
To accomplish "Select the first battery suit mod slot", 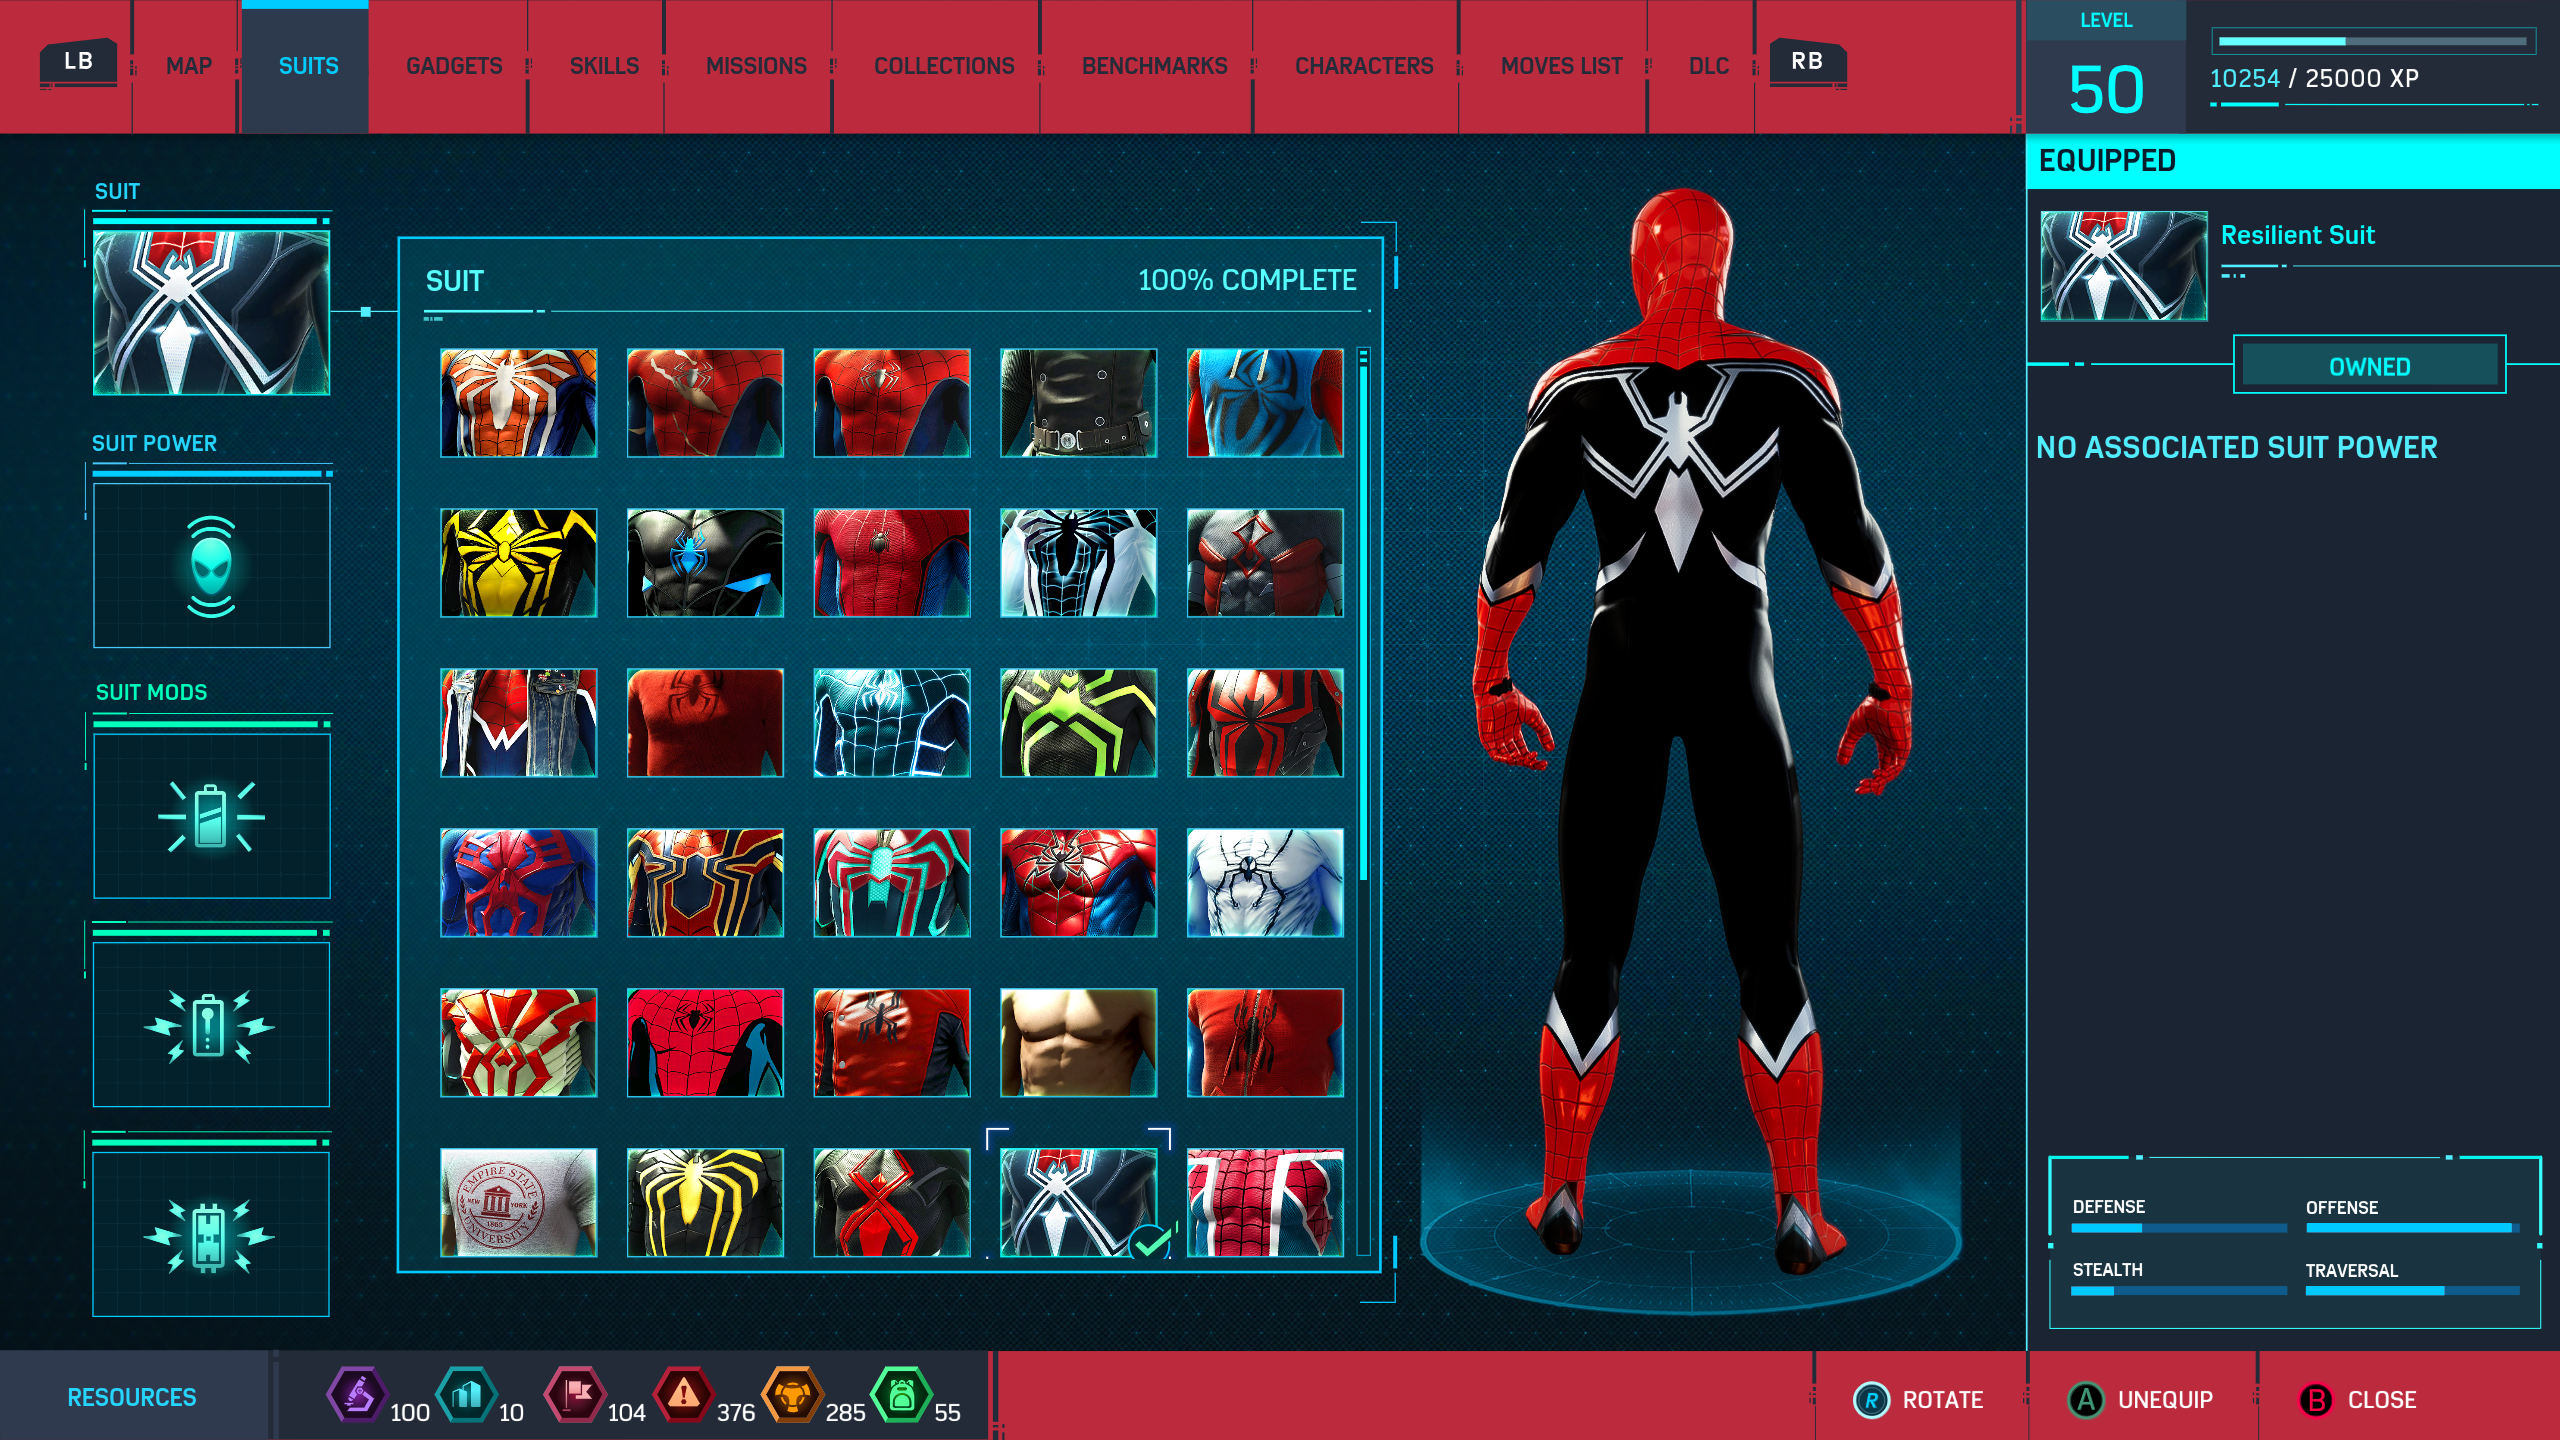I will point(211,816).
